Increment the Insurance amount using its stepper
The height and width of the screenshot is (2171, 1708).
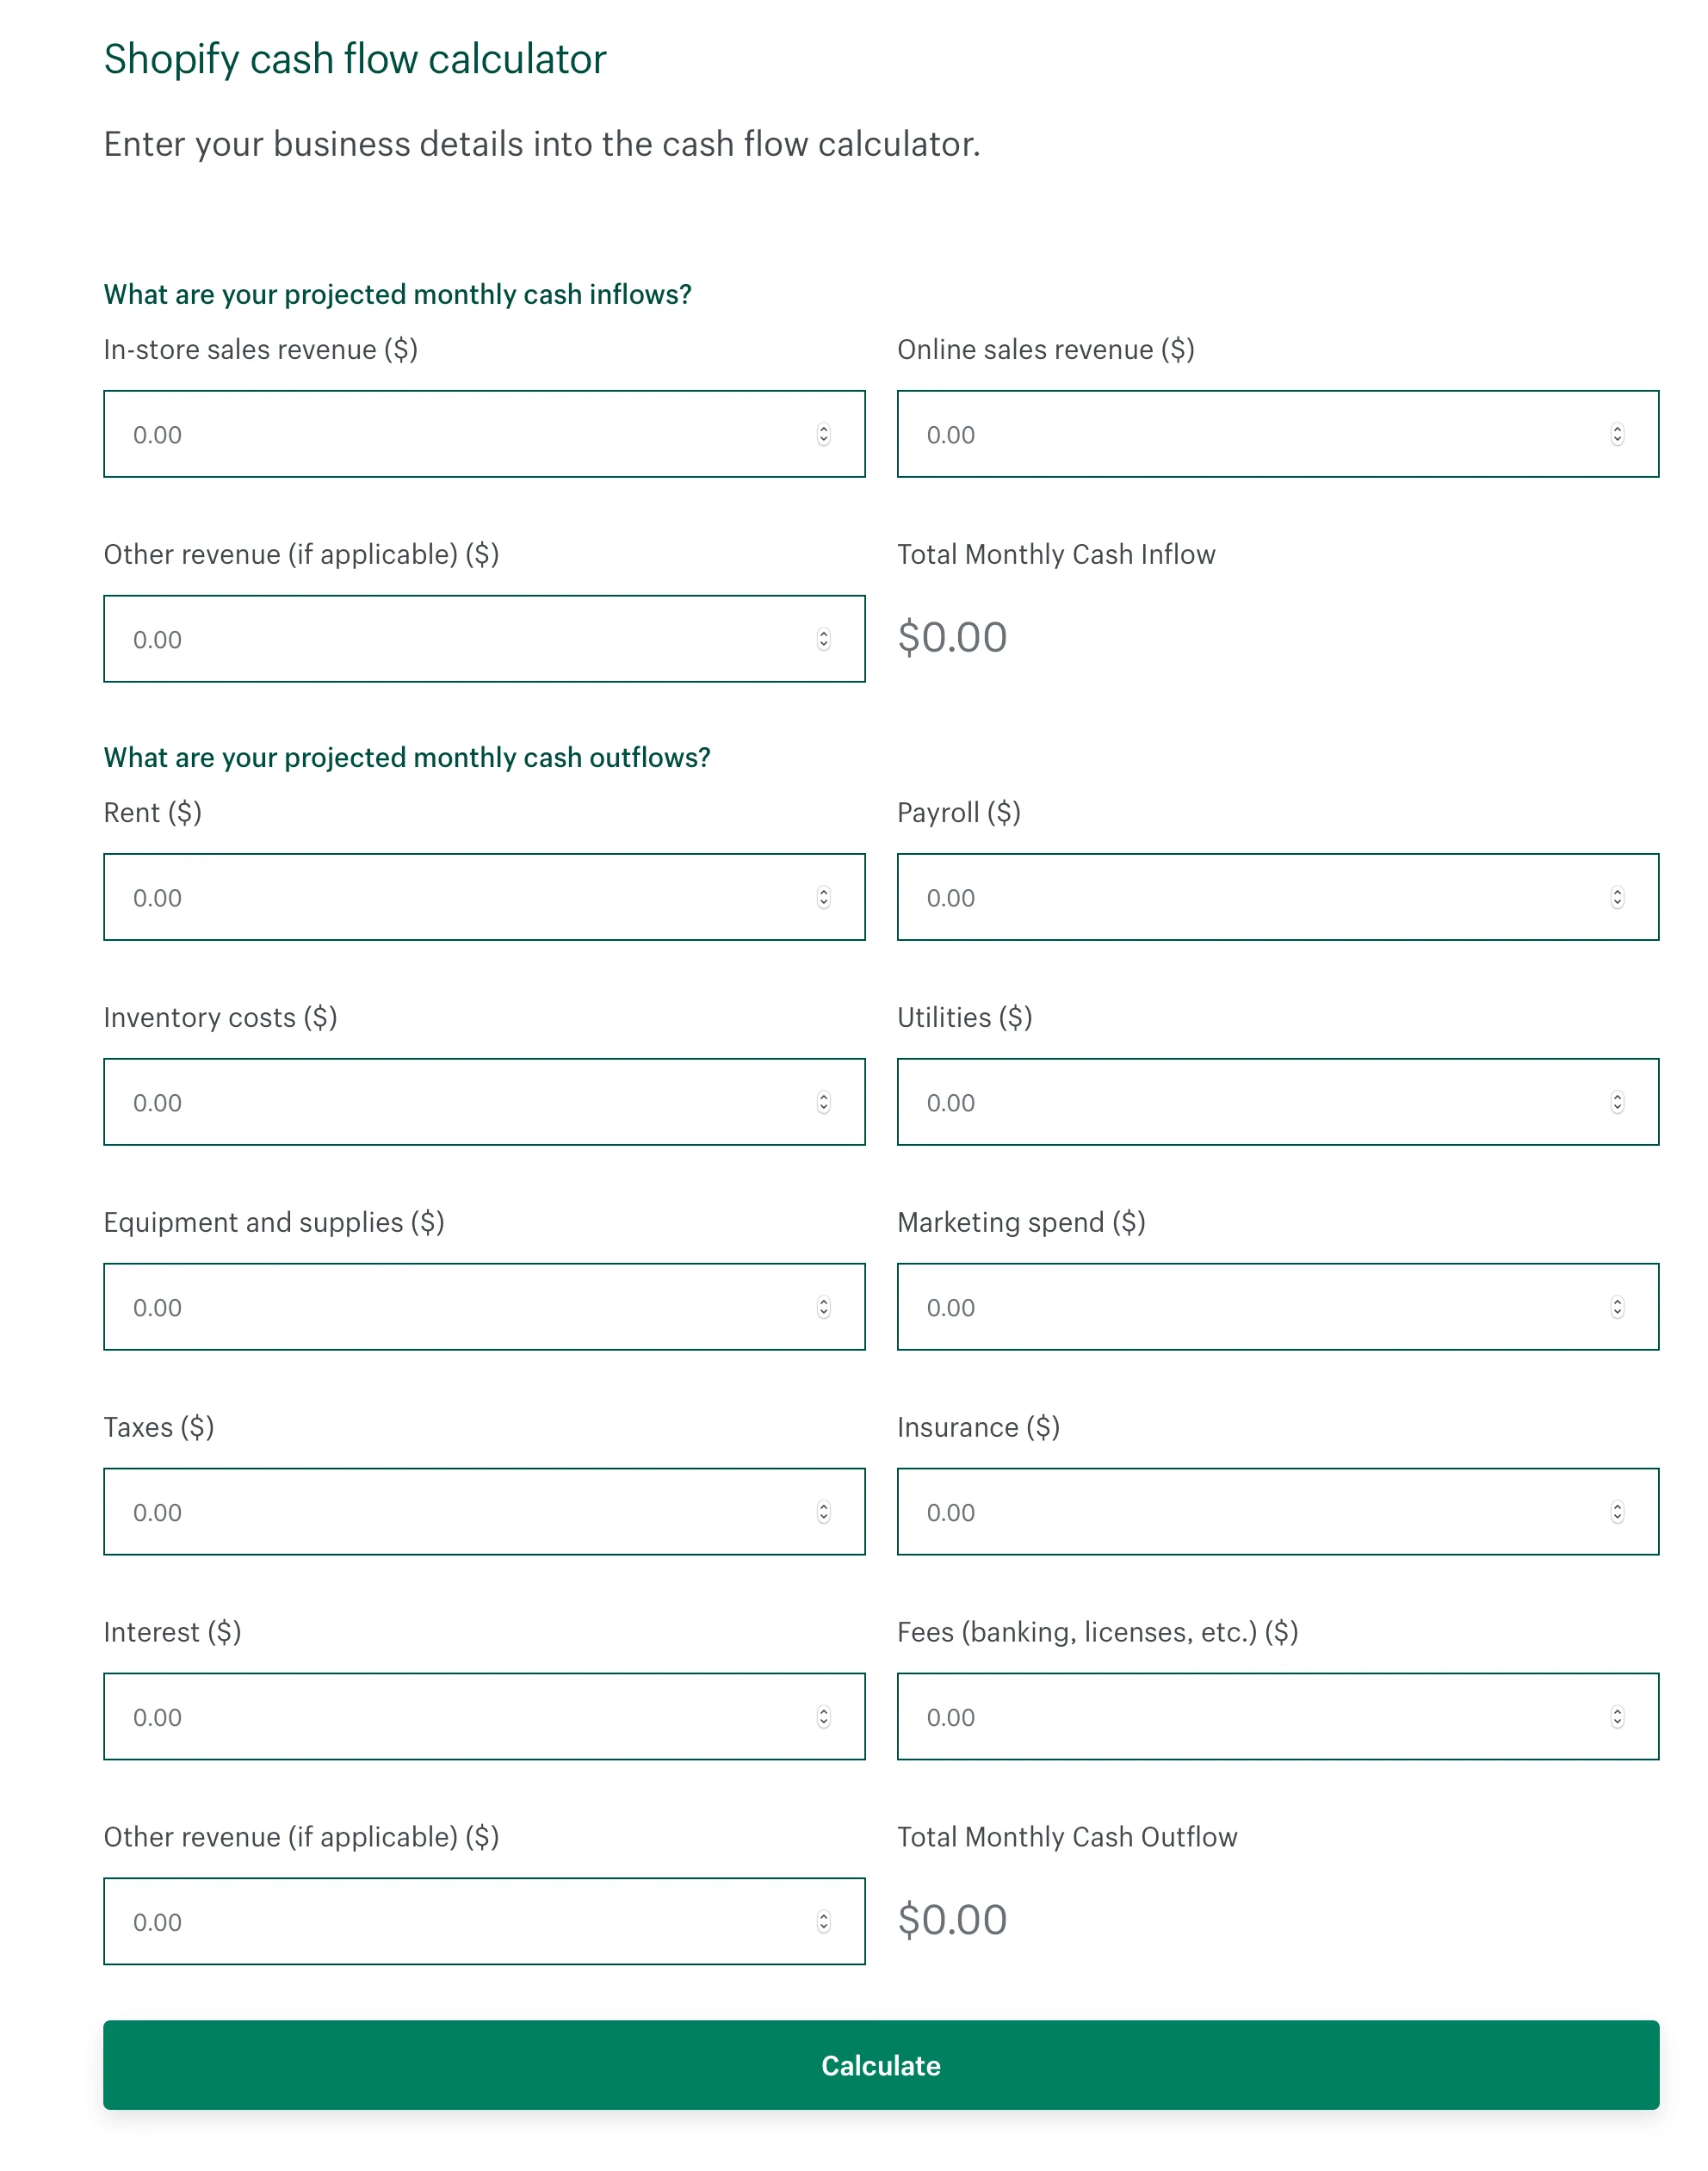(1619, 1507)
